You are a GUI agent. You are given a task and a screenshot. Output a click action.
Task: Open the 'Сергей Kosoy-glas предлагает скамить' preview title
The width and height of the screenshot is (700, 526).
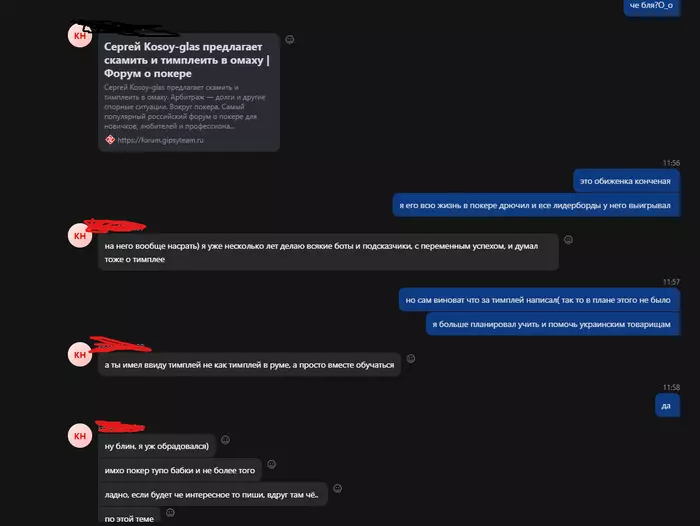(x=187, y=60)
